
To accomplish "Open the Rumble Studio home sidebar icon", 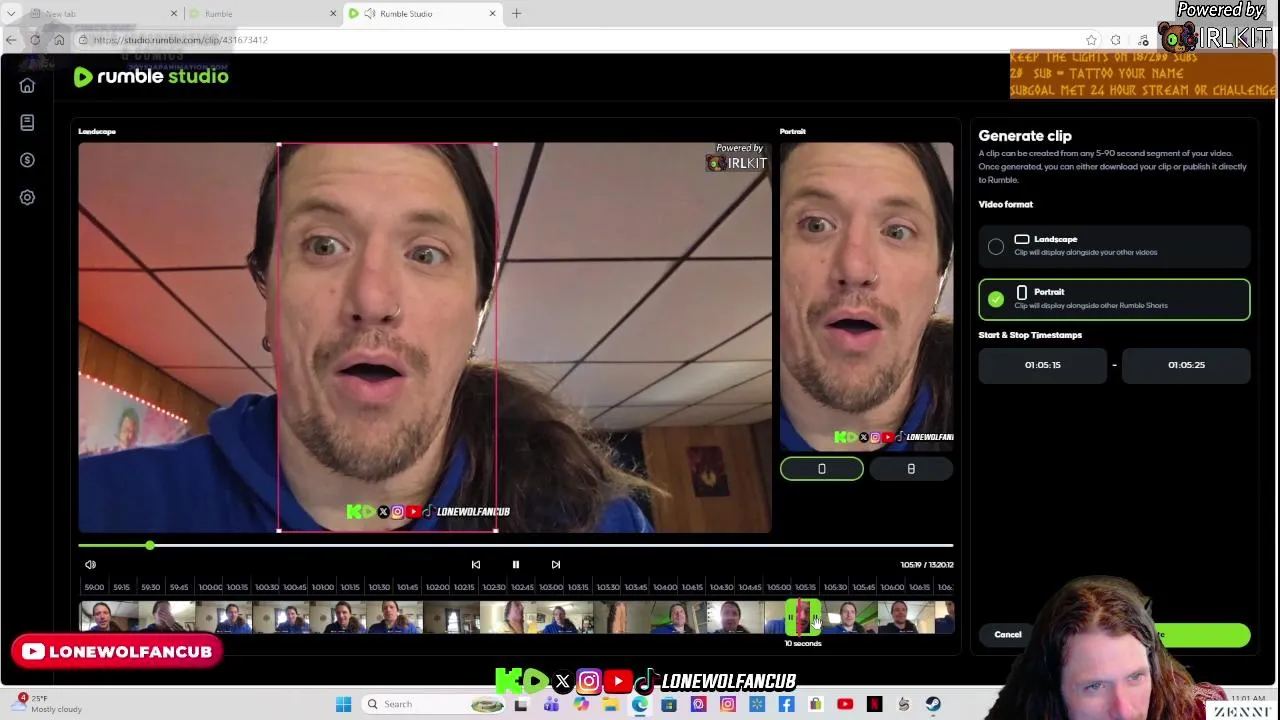I will tap(27, 86).
